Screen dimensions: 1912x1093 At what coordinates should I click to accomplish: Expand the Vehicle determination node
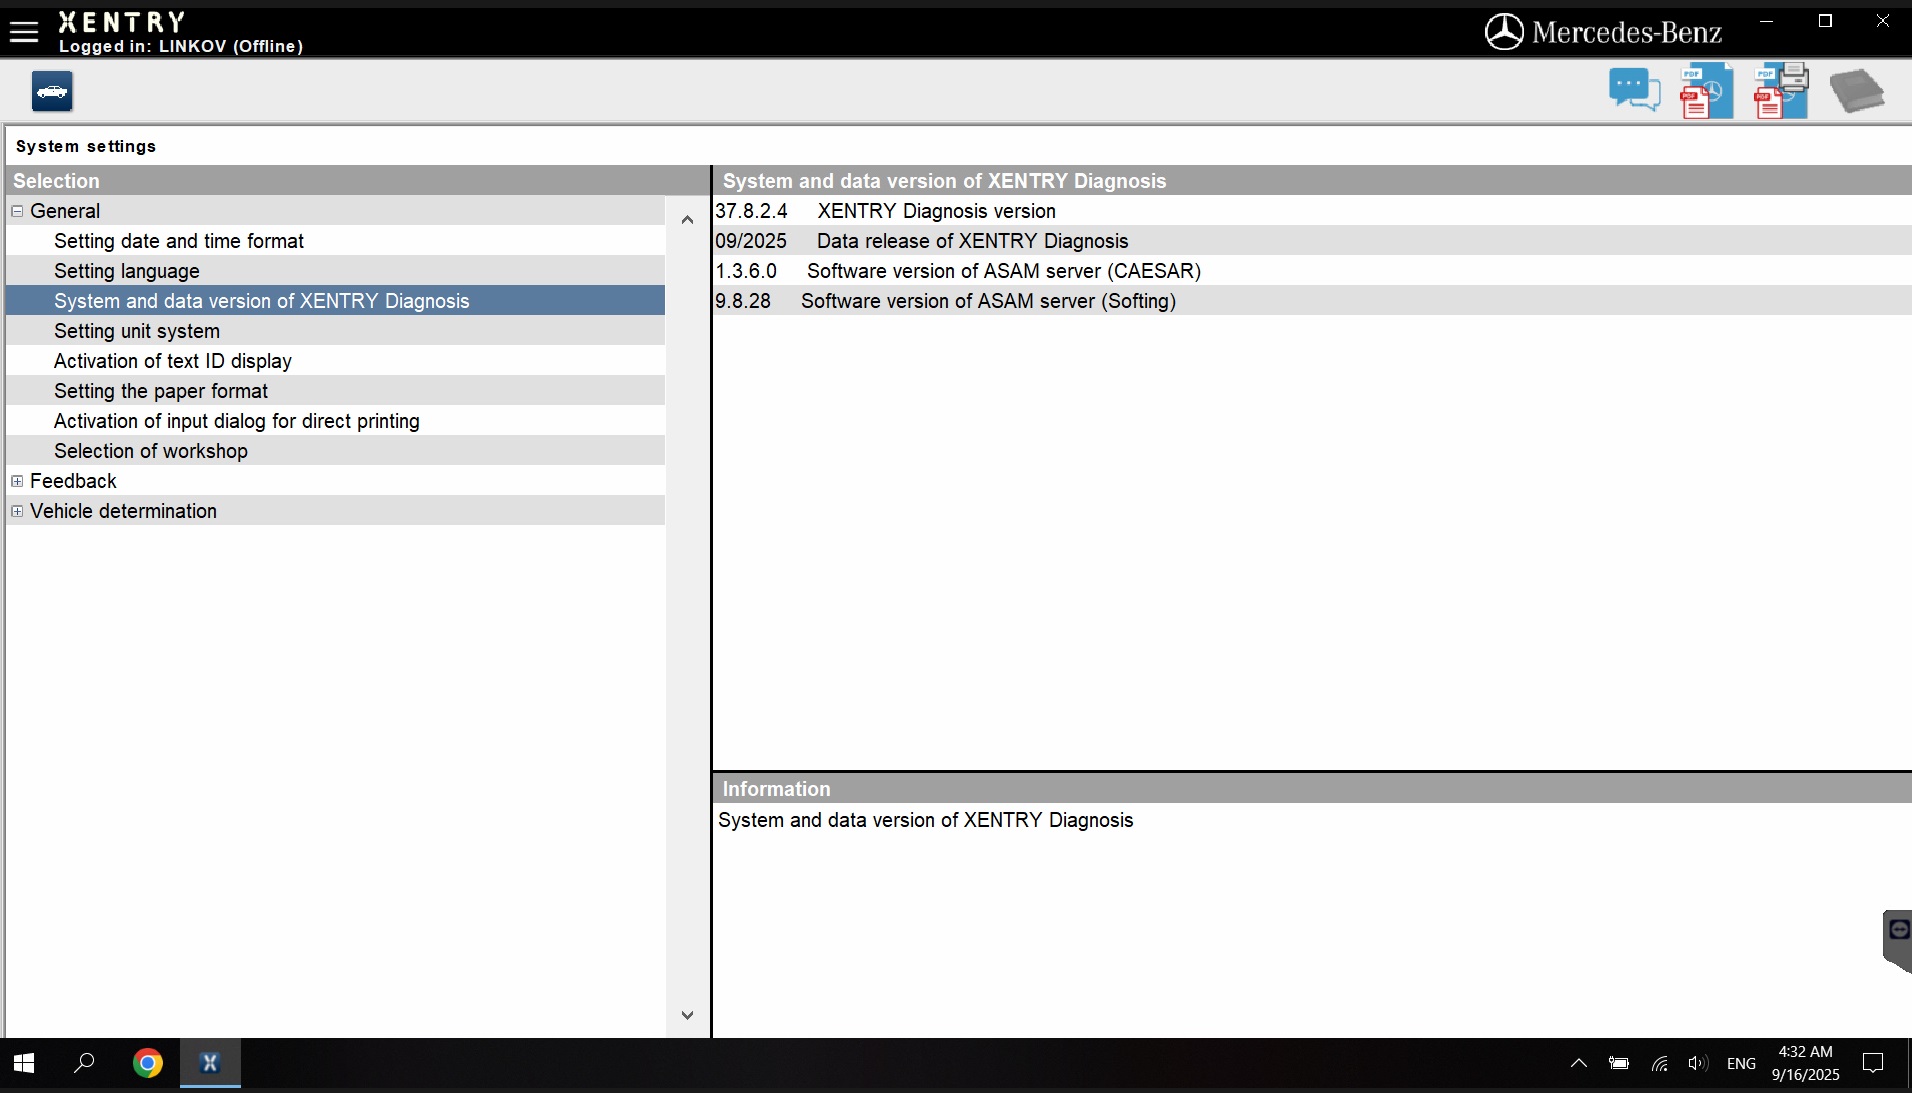pos(17,511)
